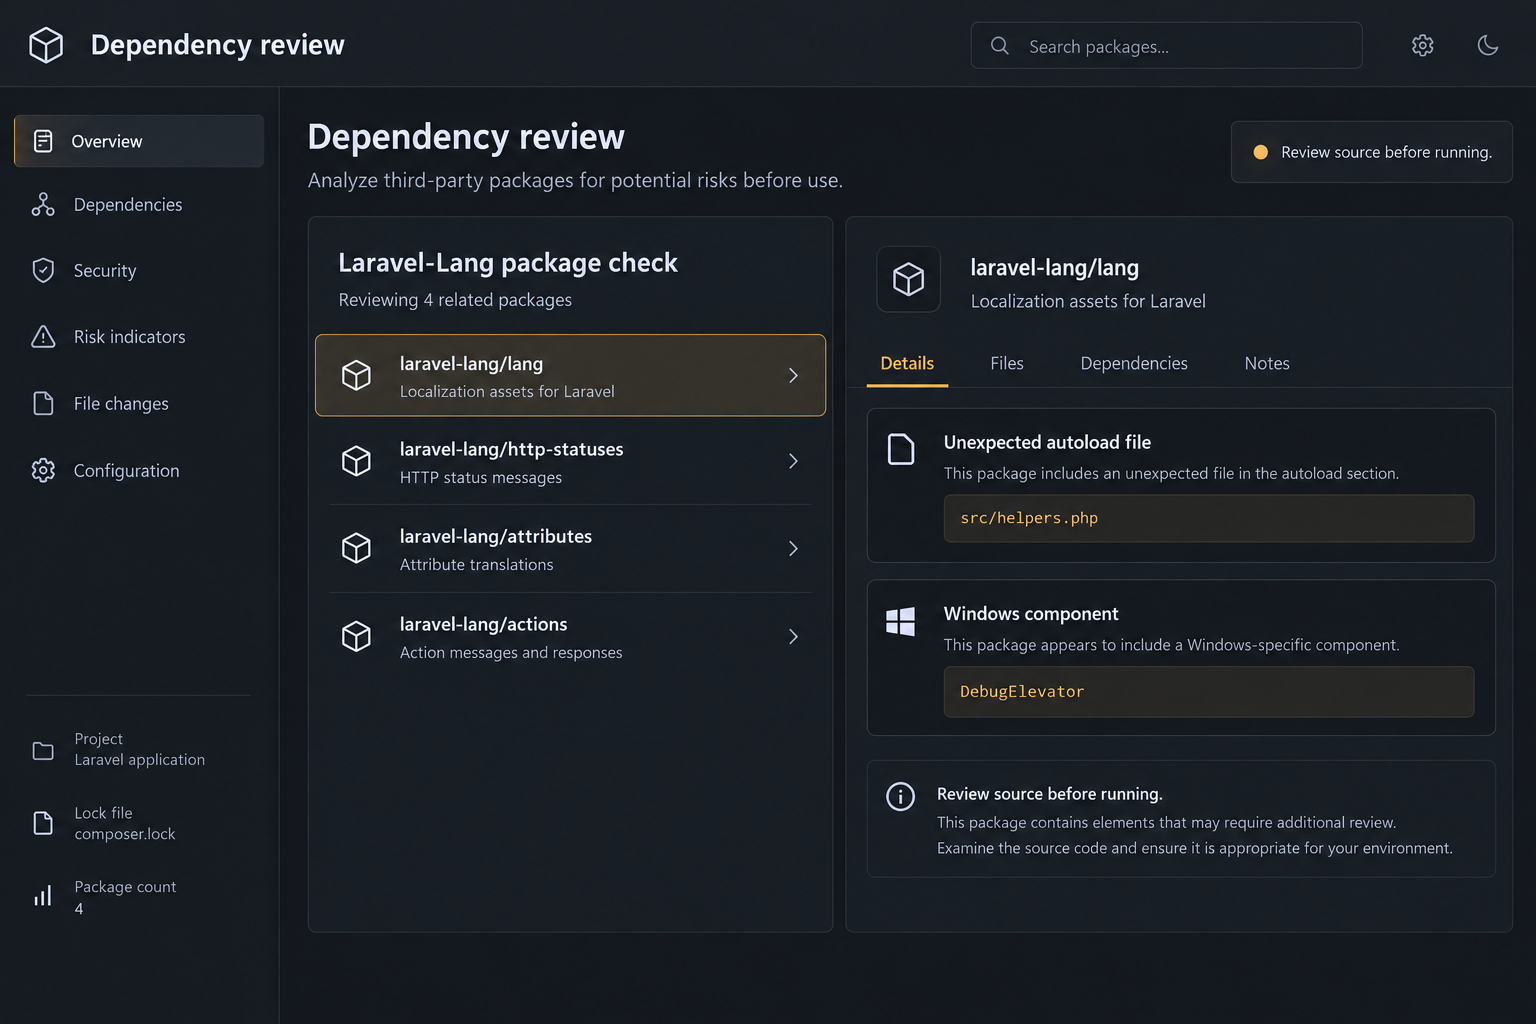
Task: Click the src/helpers.php code box
Action: click(x=1208, y=518)
